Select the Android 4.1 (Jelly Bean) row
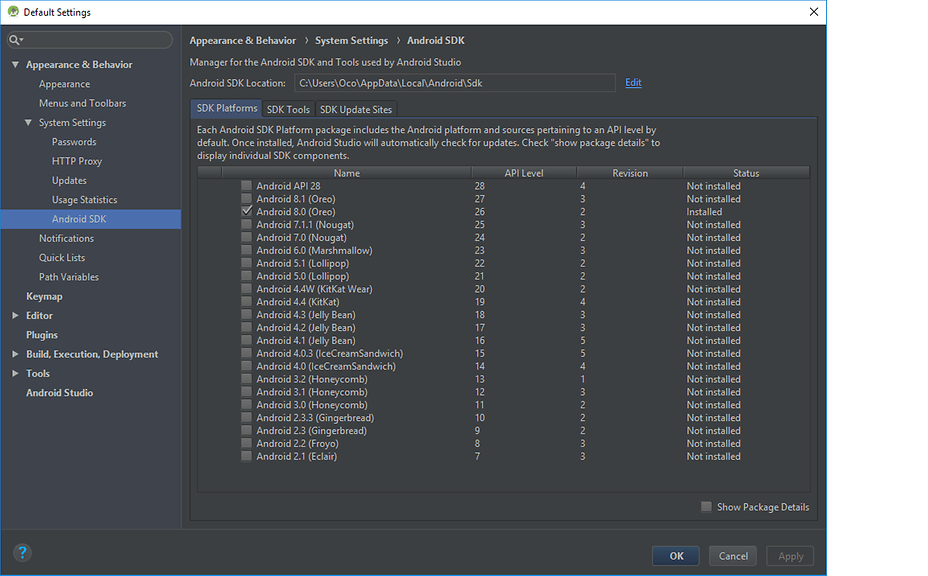The height and width of the screenshot is (576, 928). coord(504,340)
